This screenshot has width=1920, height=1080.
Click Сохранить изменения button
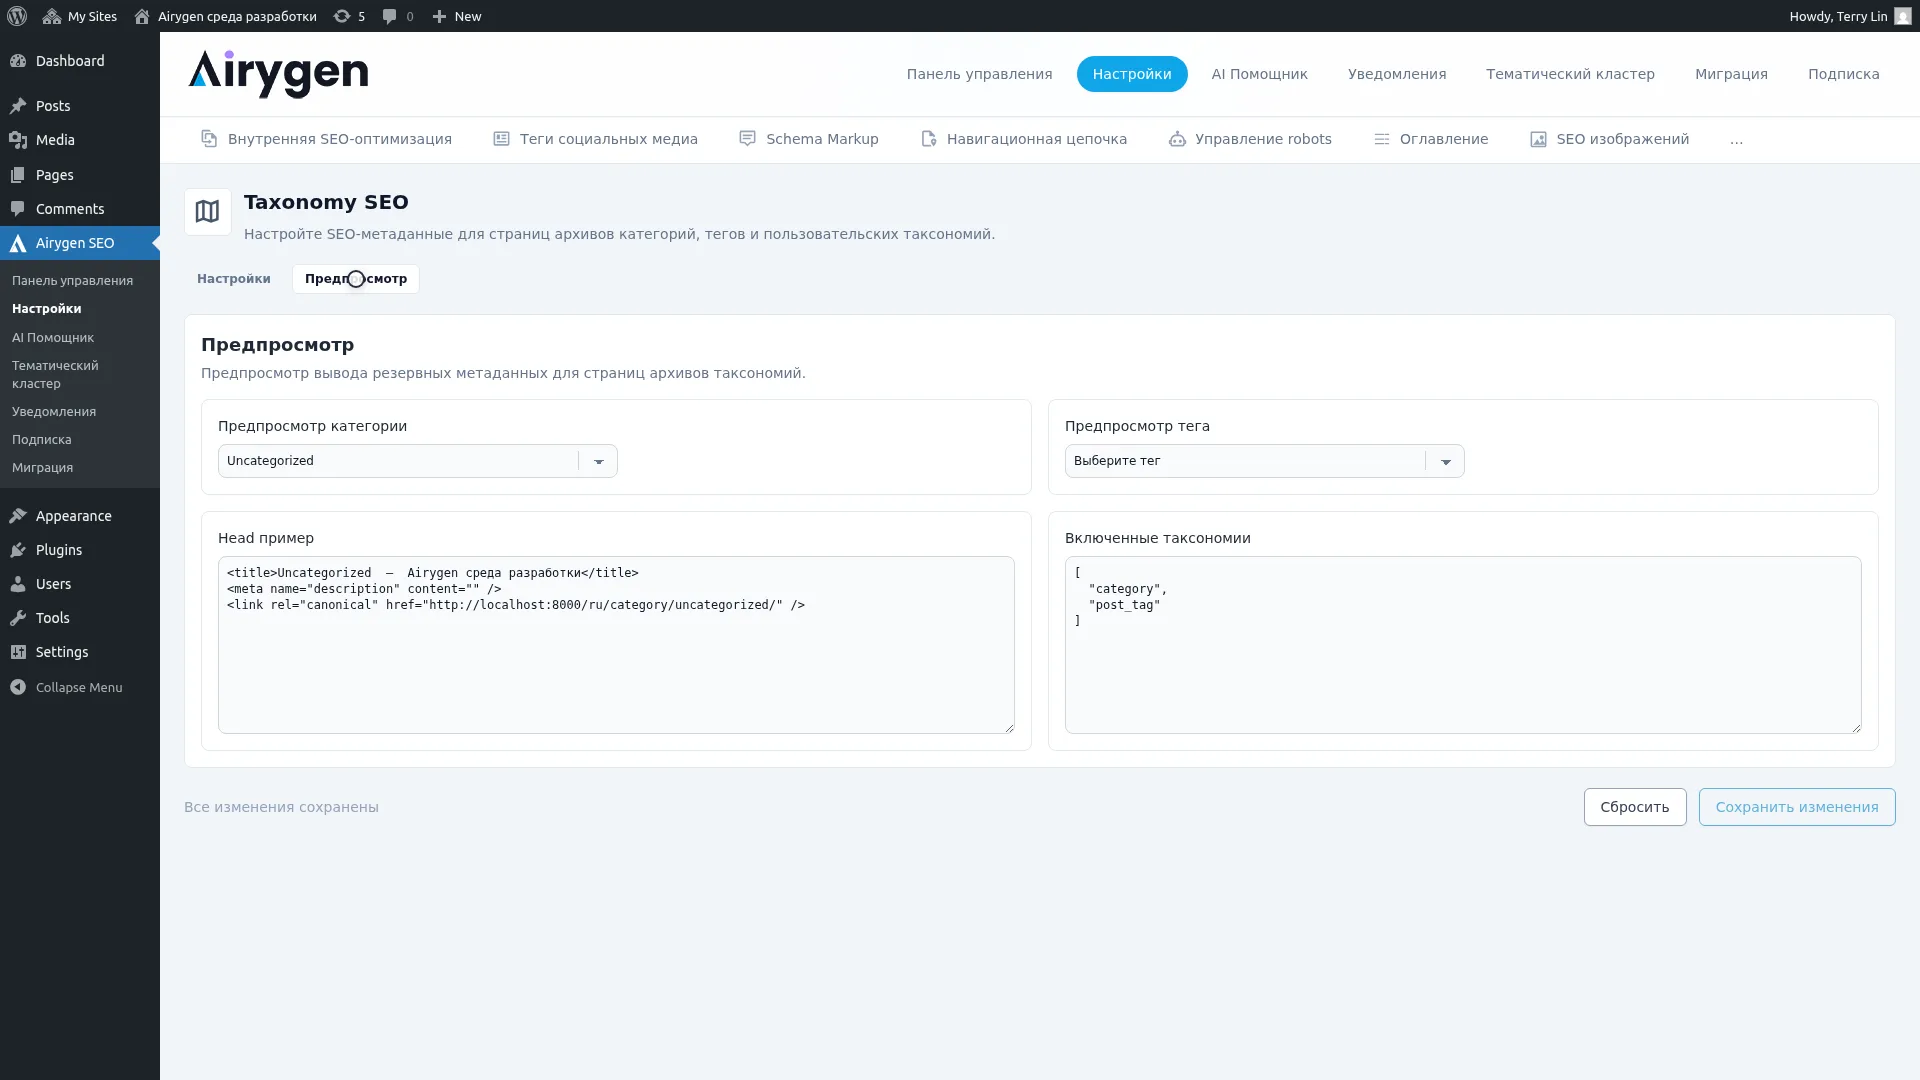[x=1797, y=807]
